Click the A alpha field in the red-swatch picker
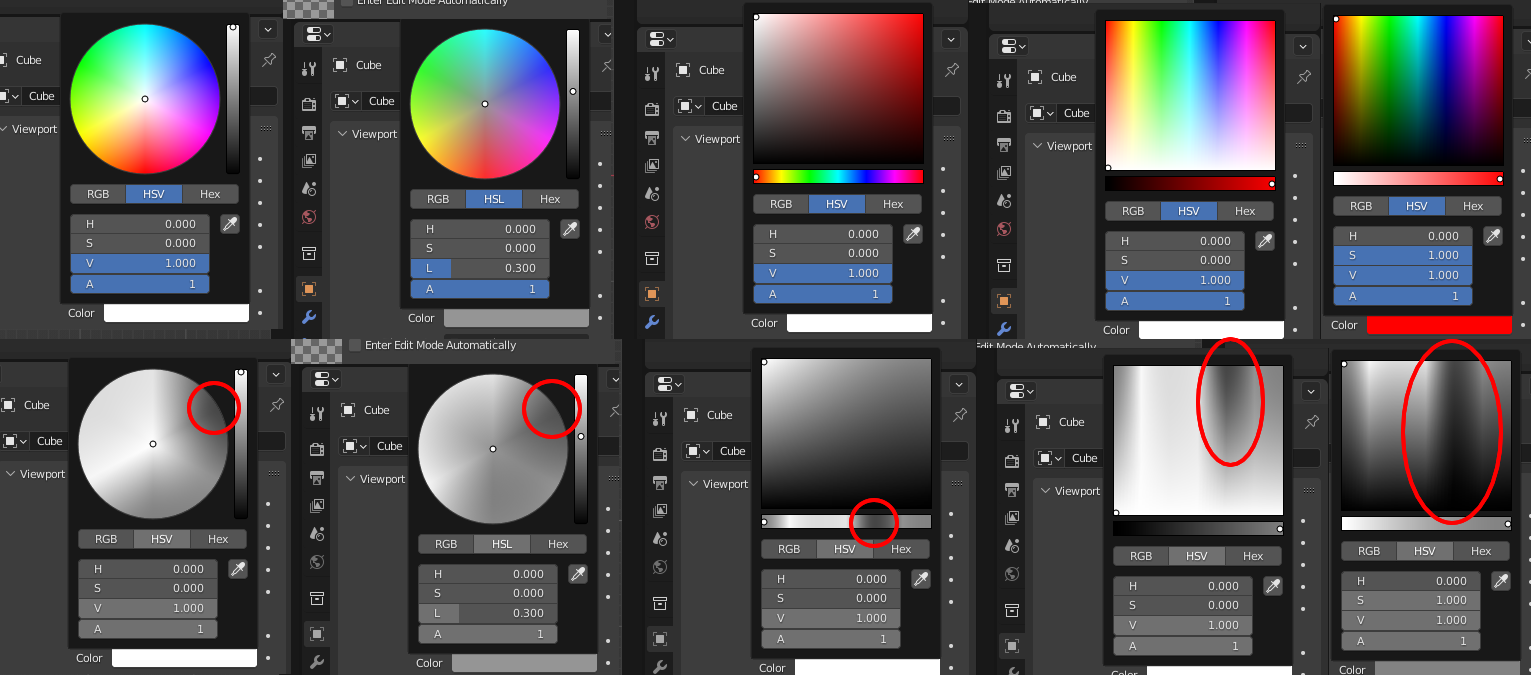This screenshot has width=1531, height=675. coord(1403,296)
